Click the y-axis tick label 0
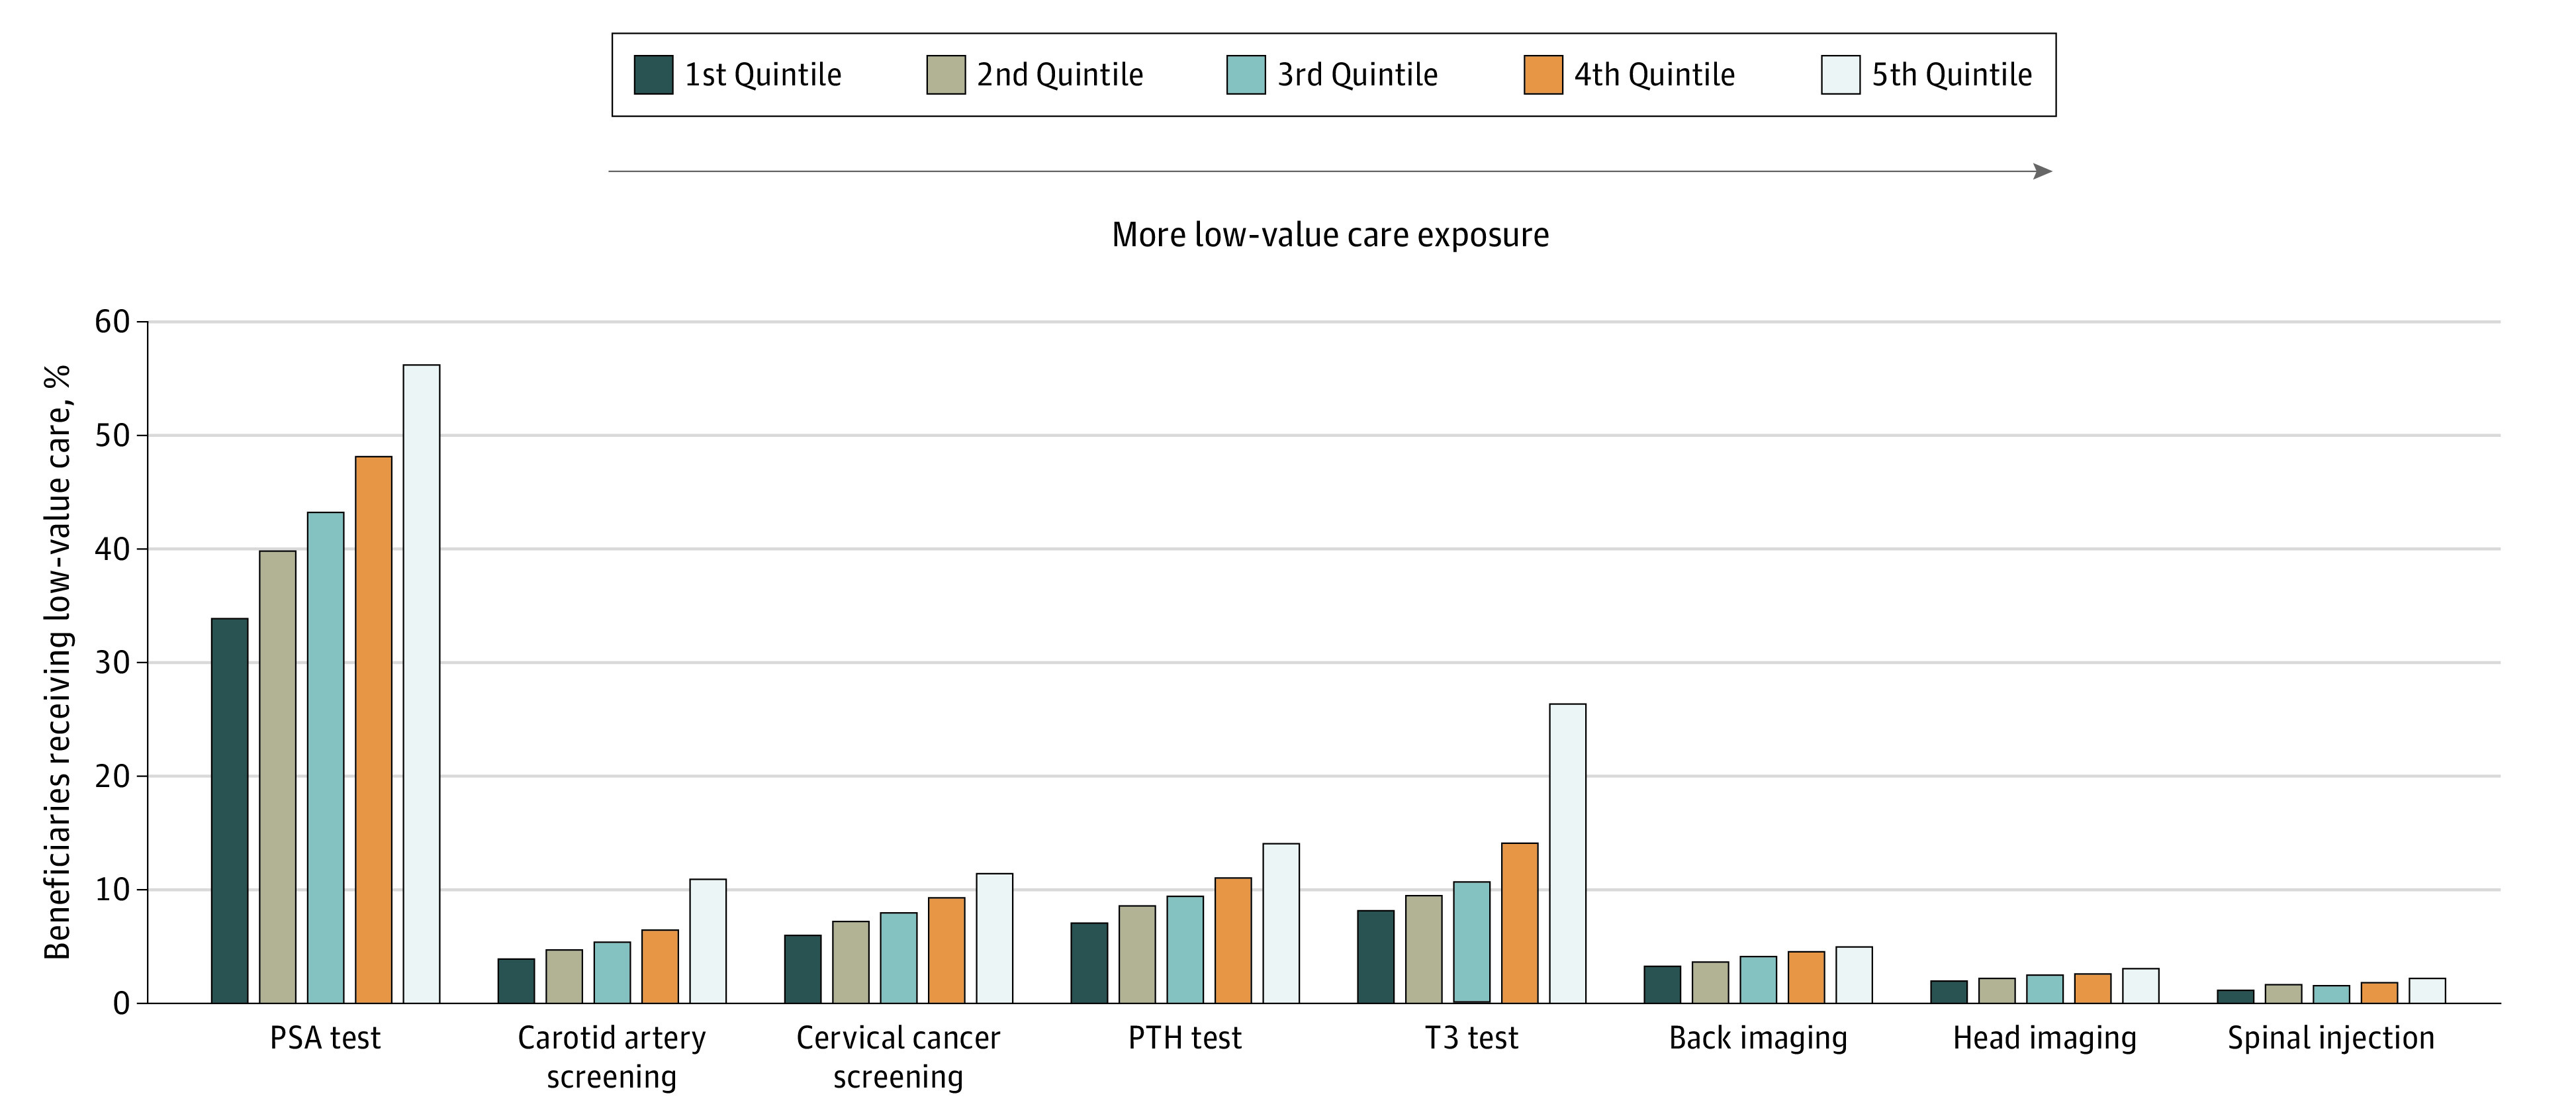Image resolution: width=2576 pixels, height=1120 pixels. coord(121,1003)
